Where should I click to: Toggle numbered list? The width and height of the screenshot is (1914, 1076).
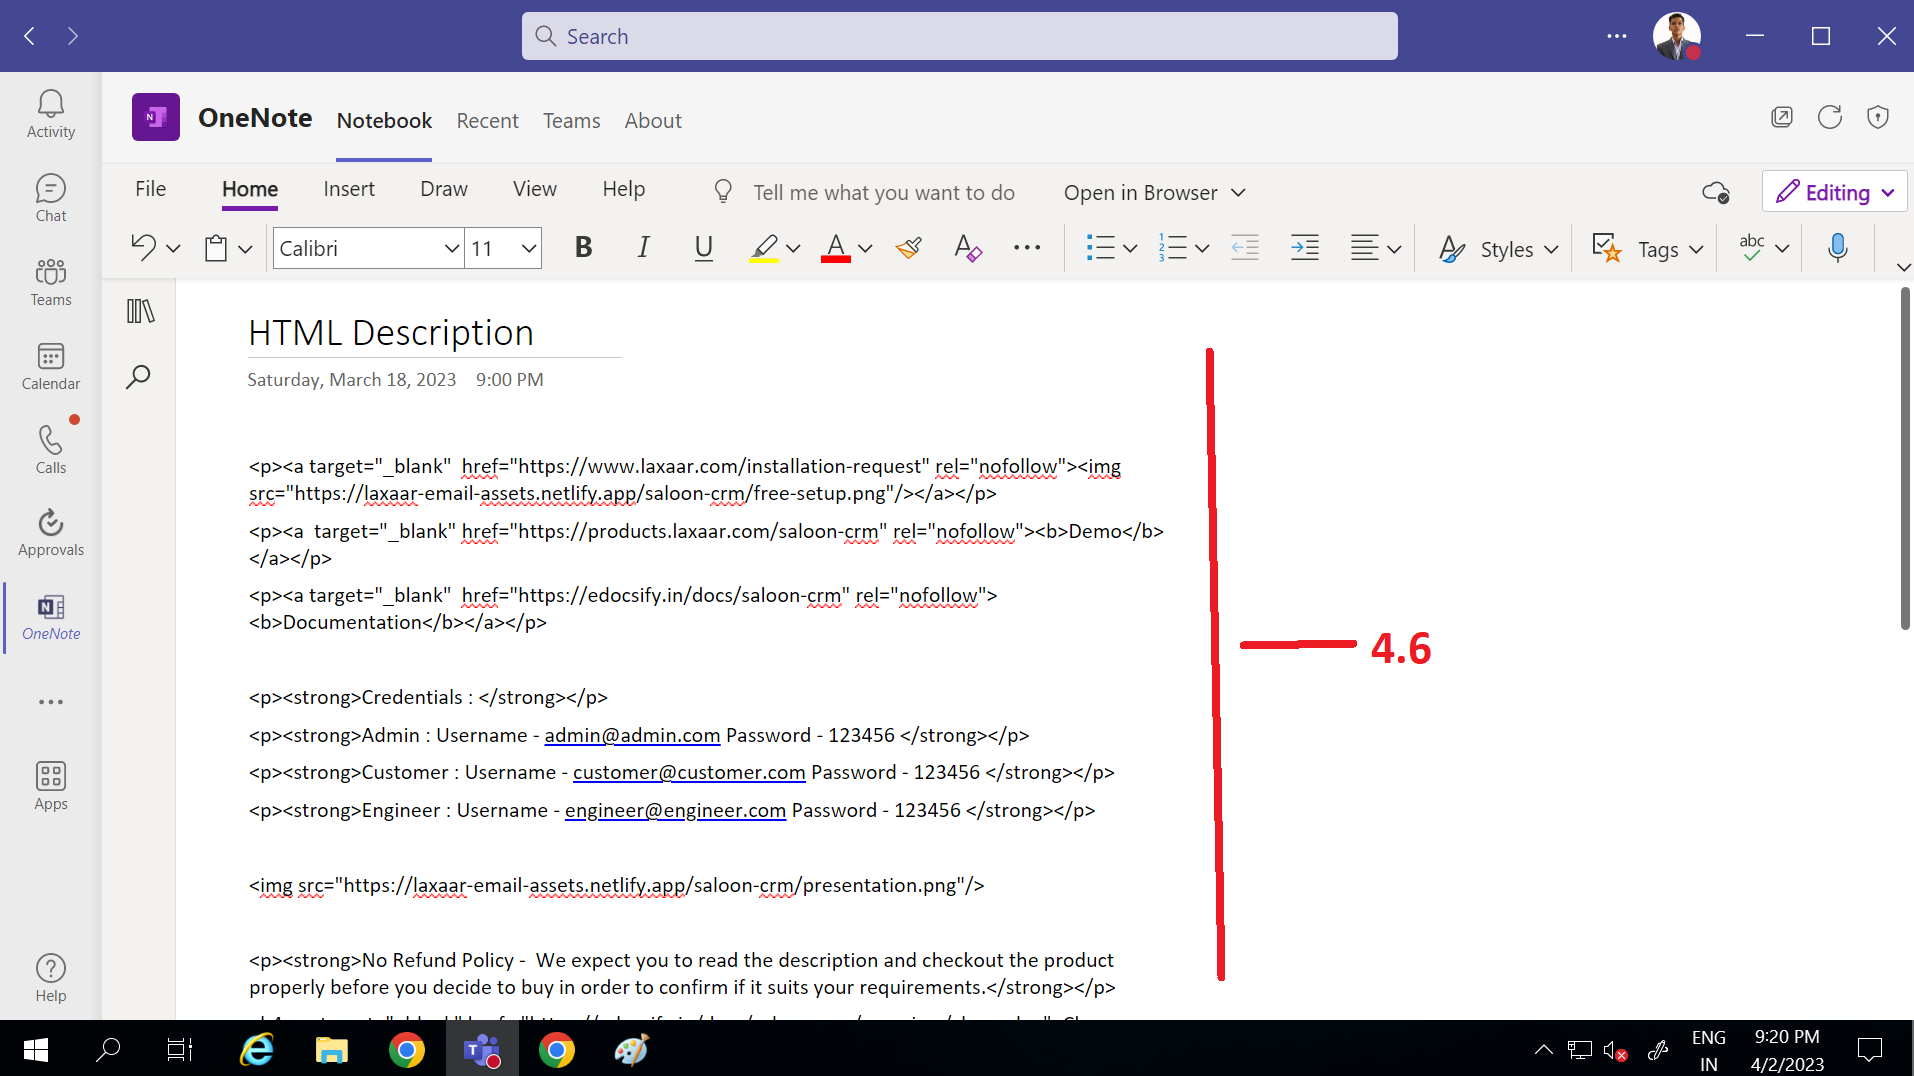tap(1172, 248)
